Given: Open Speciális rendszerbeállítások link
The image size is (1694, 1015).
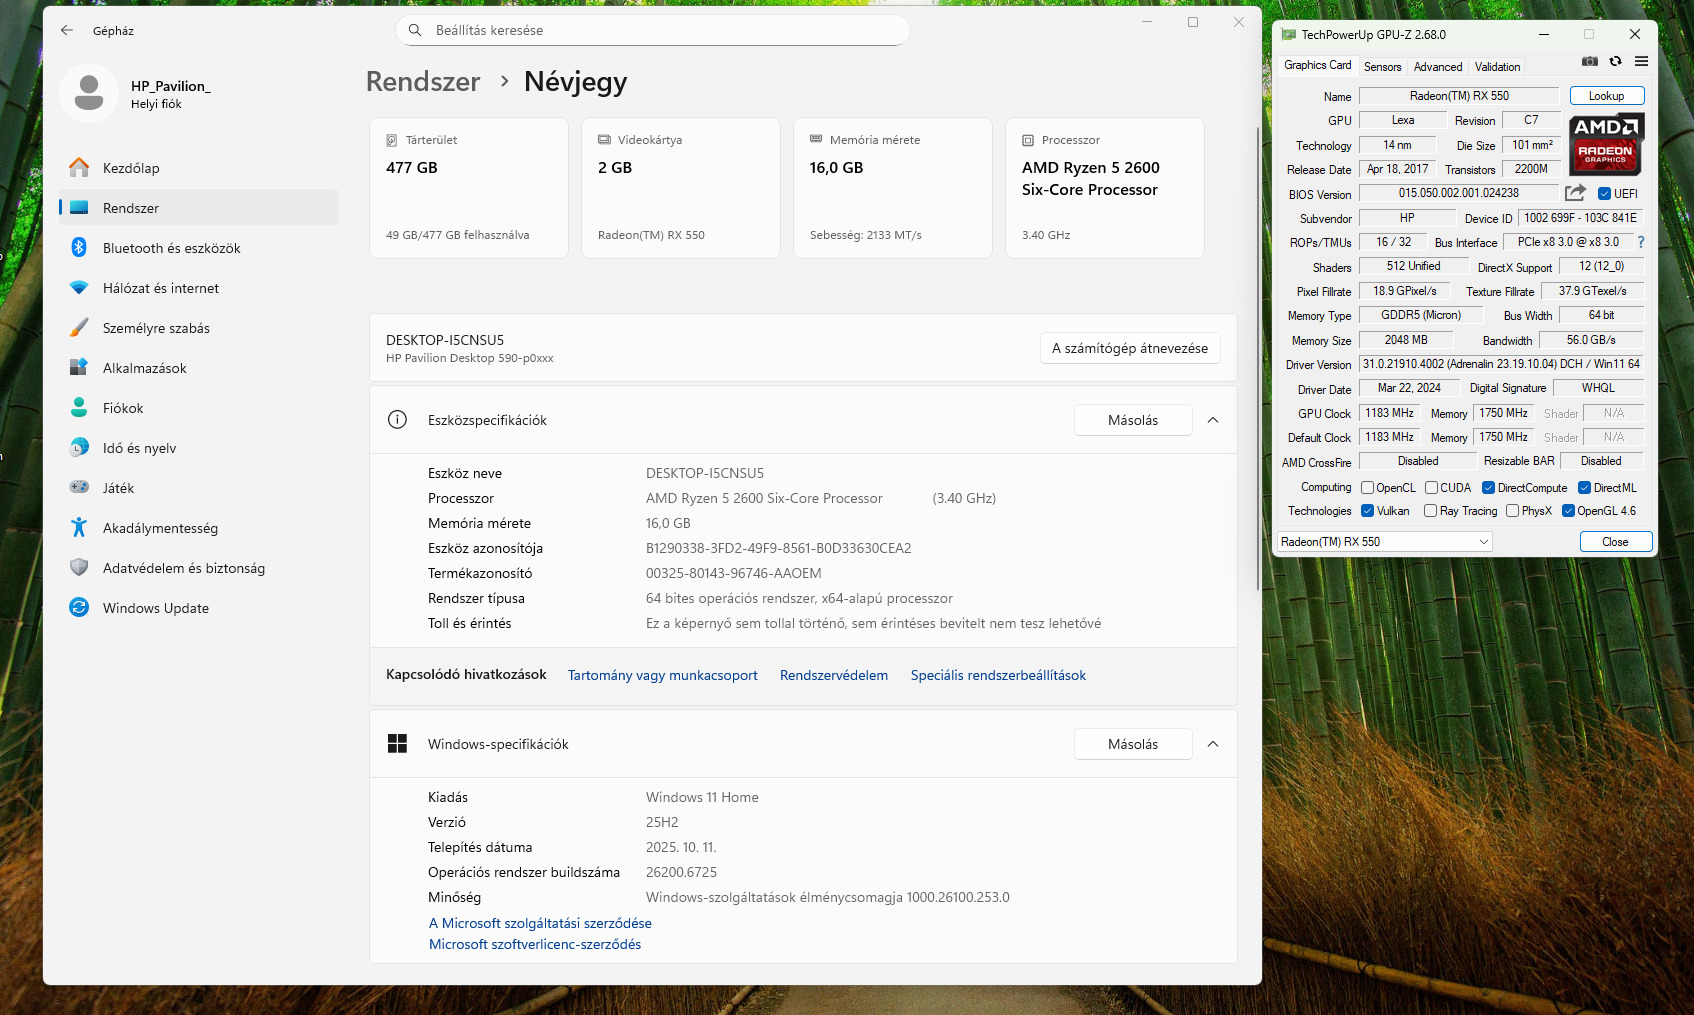Looking at the screenshot, I should [998, 675].
